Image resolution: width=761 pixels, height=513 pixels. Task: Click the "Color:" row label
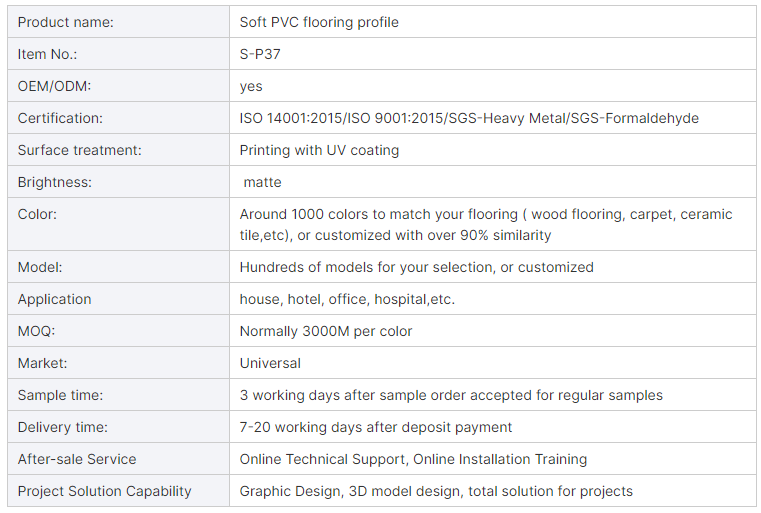pyautogui.click(x=38, y=214)
